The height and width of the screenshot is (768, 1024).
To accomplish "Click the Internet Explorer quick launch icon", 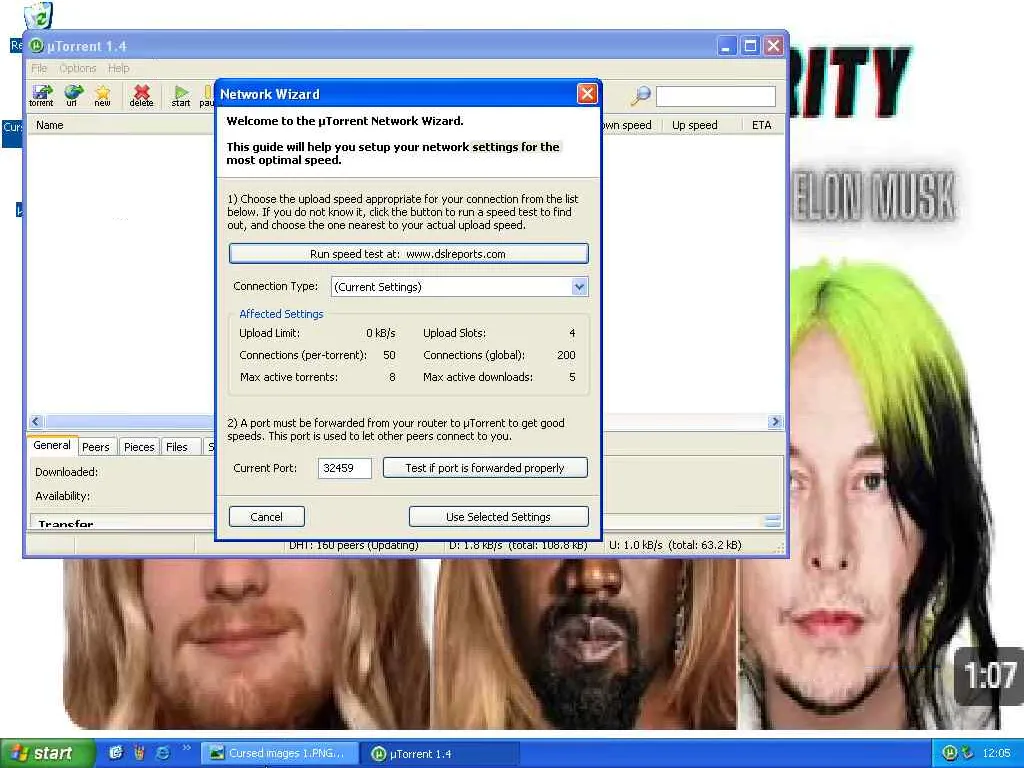I will 163,753.
